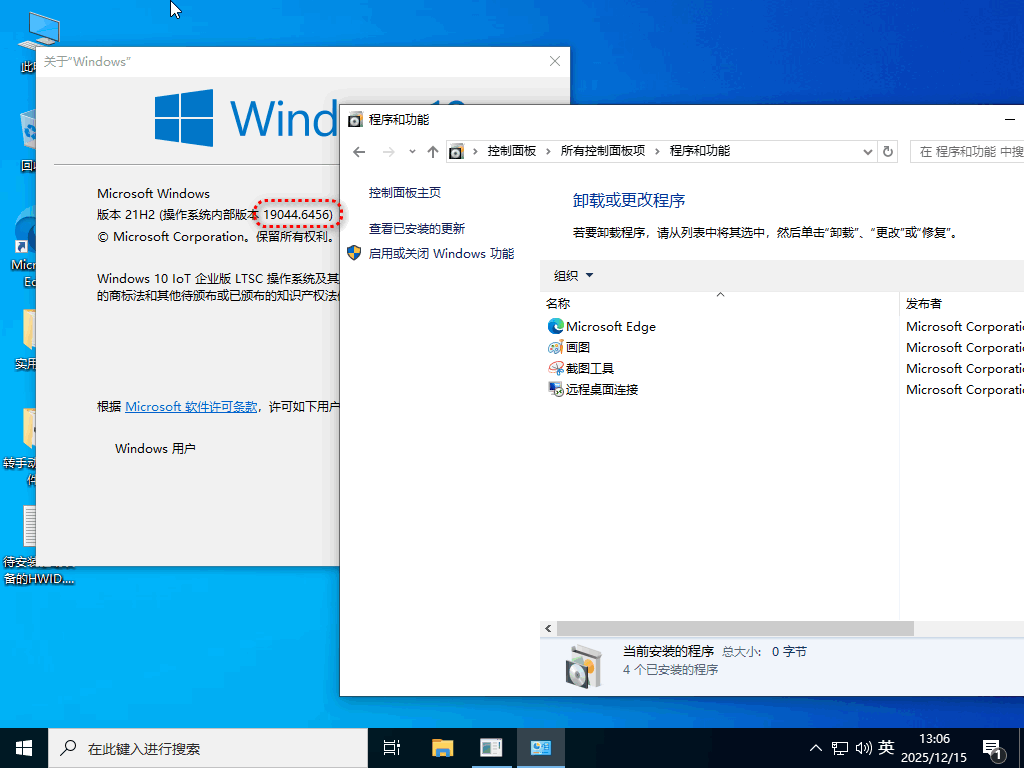Click the Microsoft Edge program icon in list
Image resolution: width=1024 pixels, height=768 pixels.
pos(556,326)
